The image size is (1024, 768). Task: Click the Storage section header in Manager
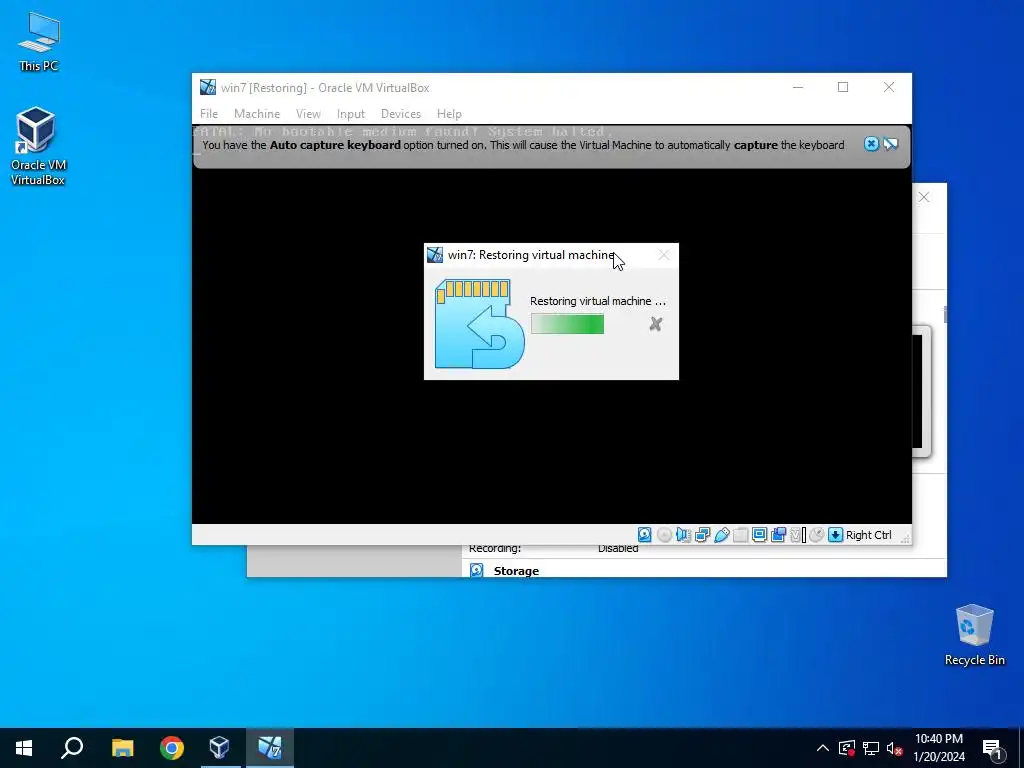516,571
